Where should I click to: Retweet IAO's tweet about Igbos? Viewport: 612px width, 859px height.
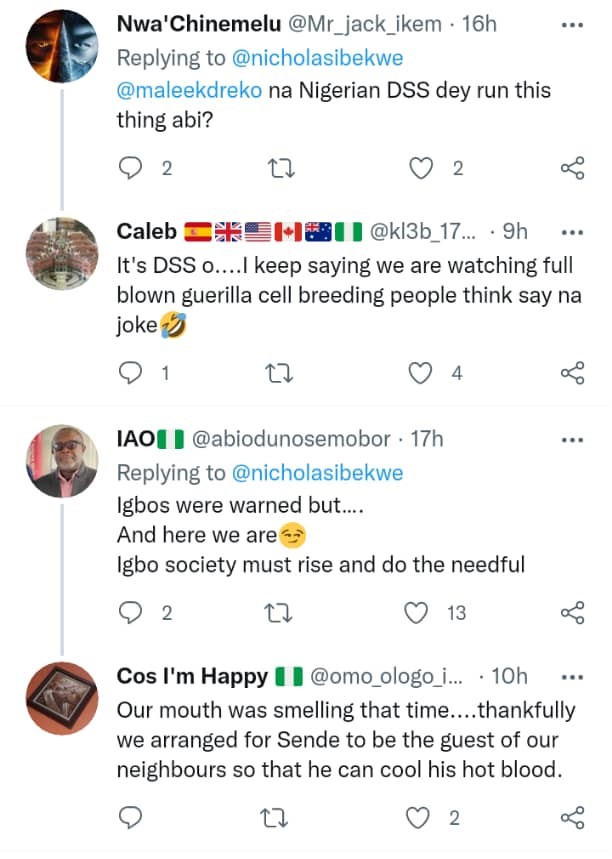[285, 613]
